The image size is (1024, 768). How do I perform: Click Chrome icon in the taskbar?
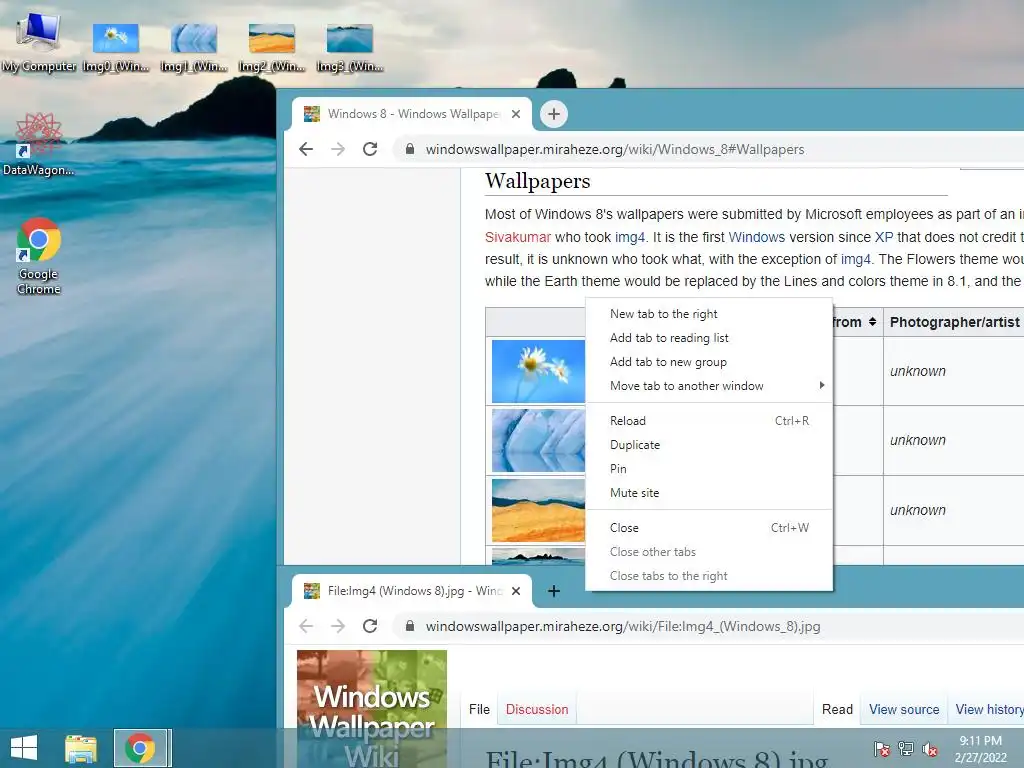(140, 748)
